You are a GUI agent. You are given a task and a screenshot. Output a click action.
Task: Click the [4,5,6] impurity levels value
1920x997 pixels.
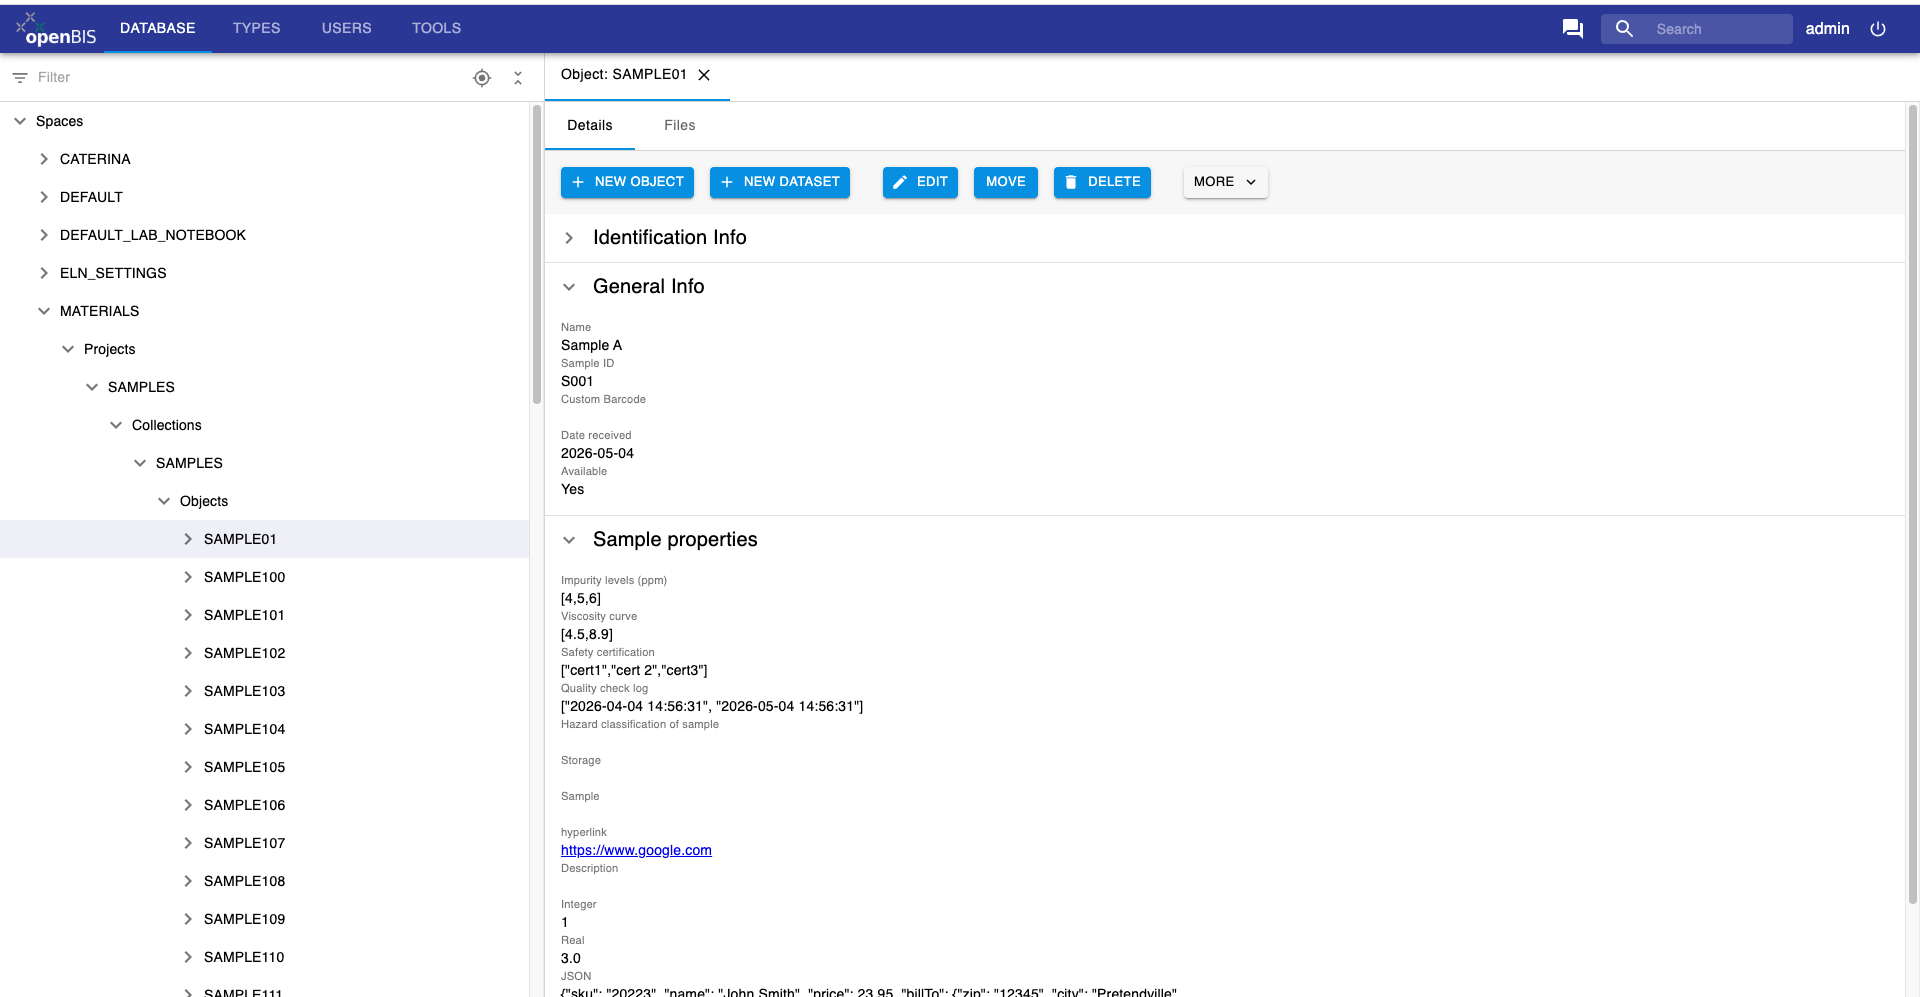coord(581,598)
